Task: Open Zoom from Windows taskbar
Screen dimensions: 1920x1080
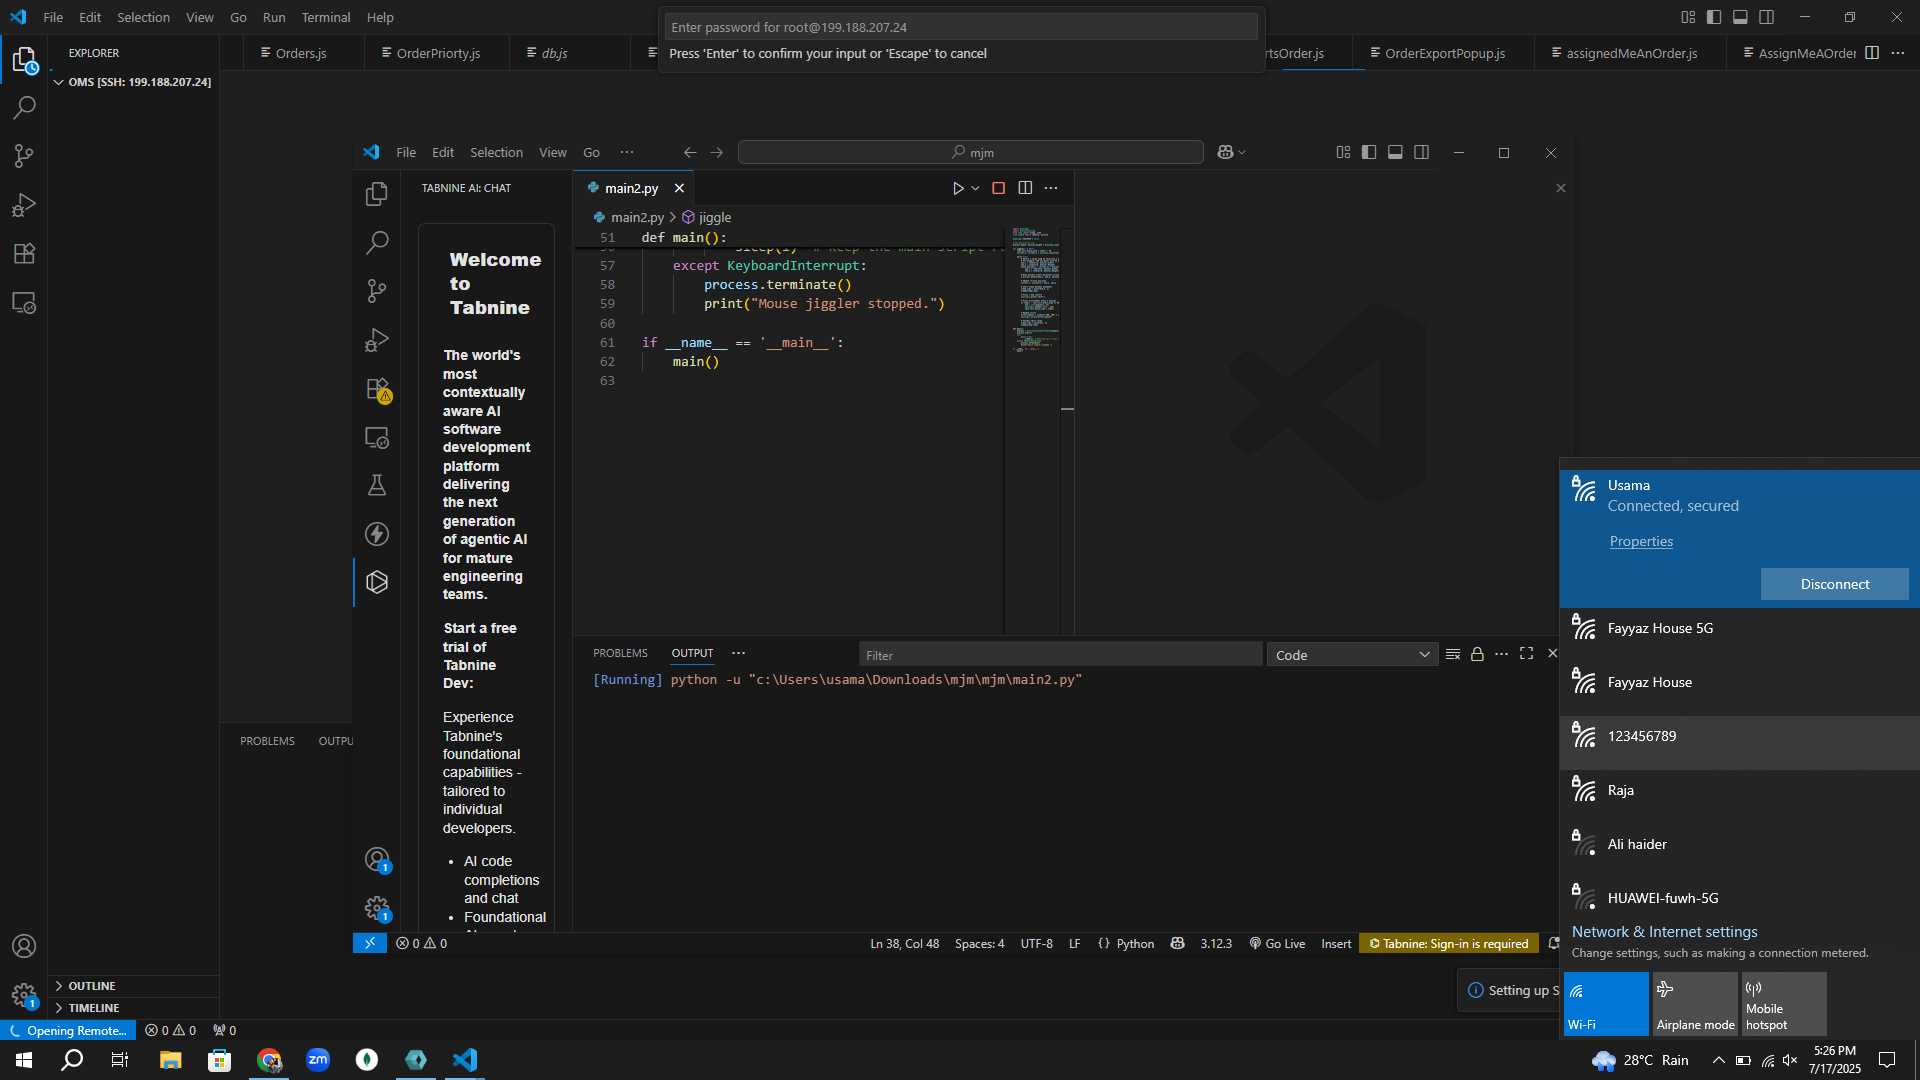Action: tap(318, 1060)
